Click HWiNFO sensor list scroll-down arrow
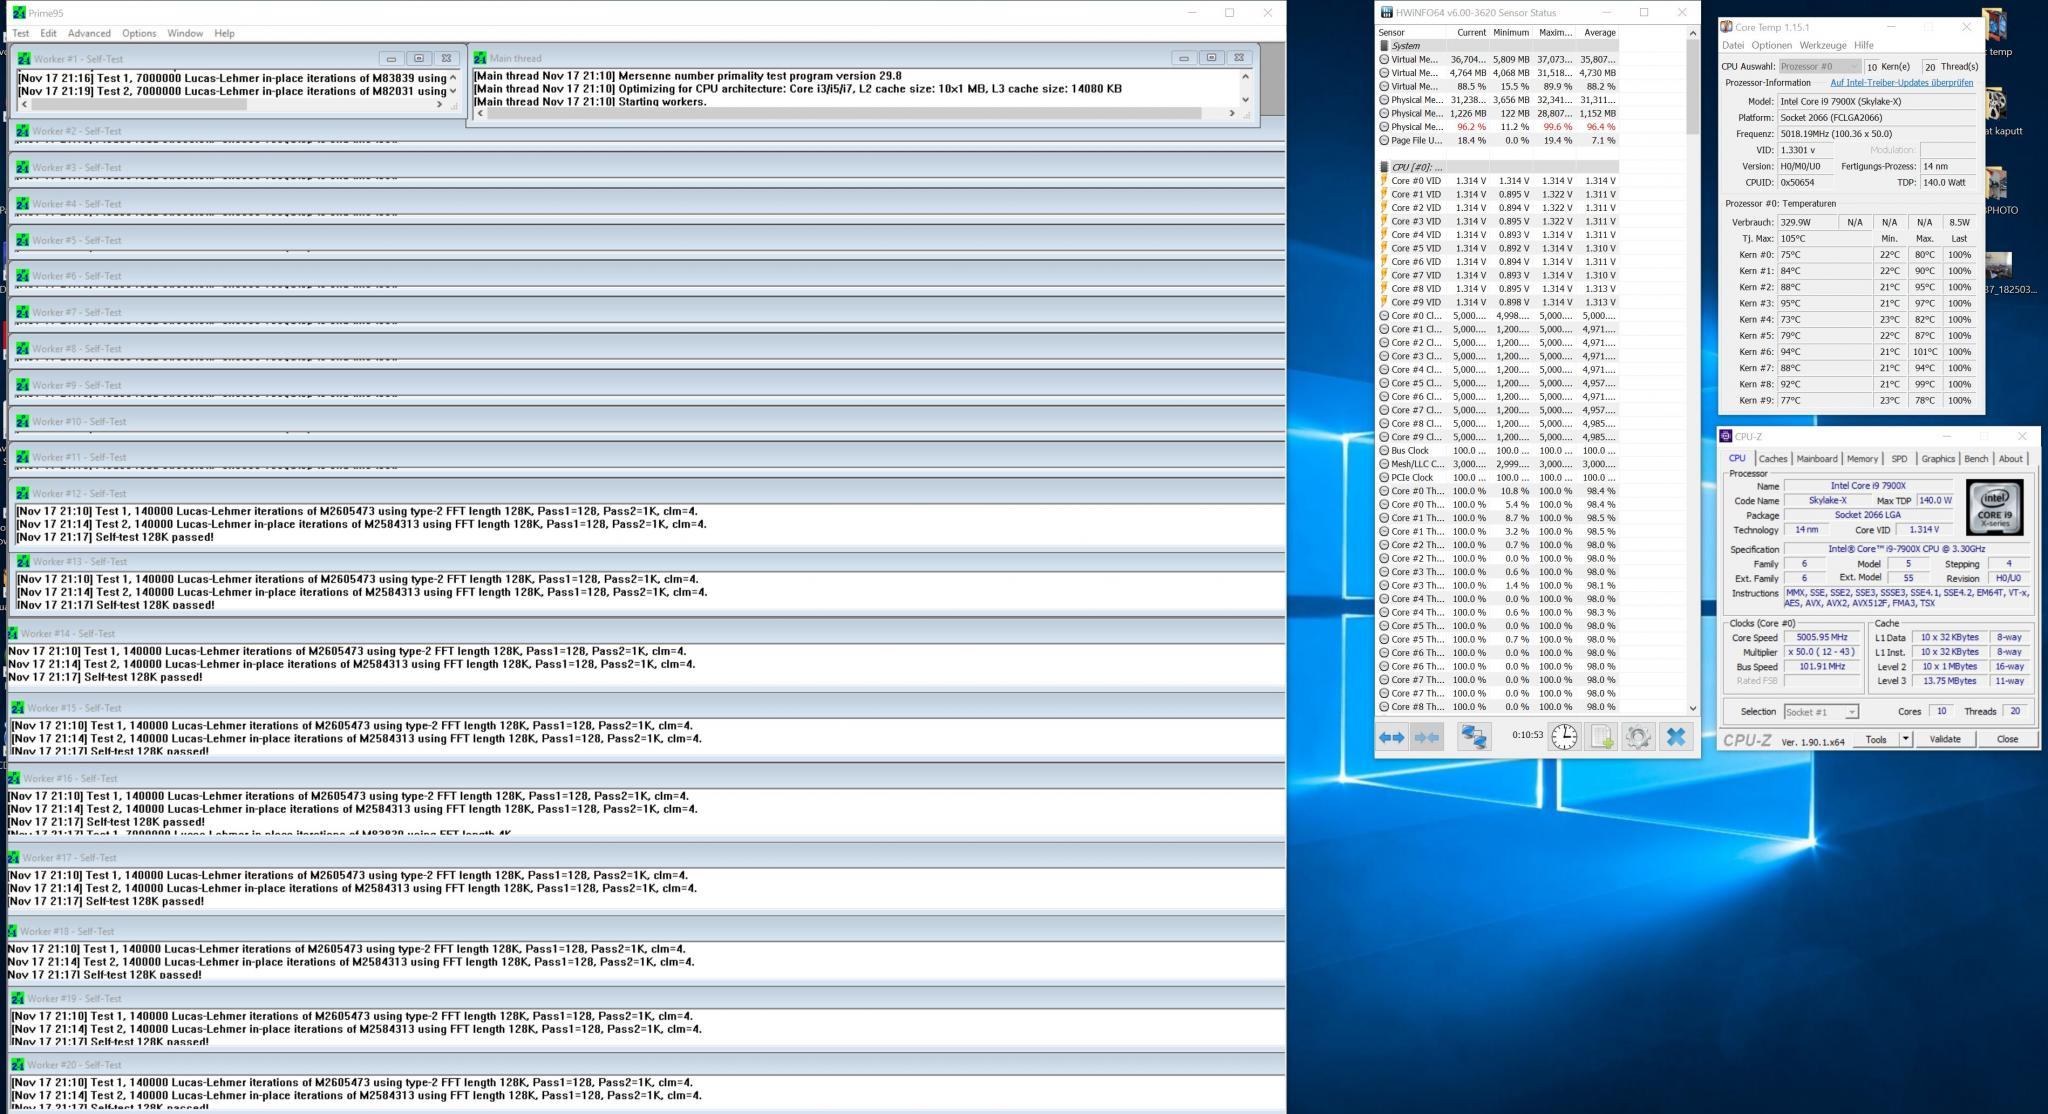Image resolution: width=2048 pixels, height=1114 pixels. (1692, 708)
